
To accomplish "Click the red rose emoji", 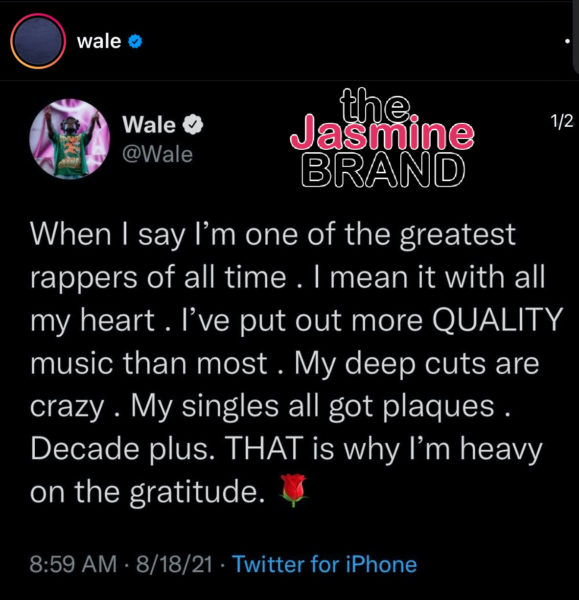I will 293,490.
